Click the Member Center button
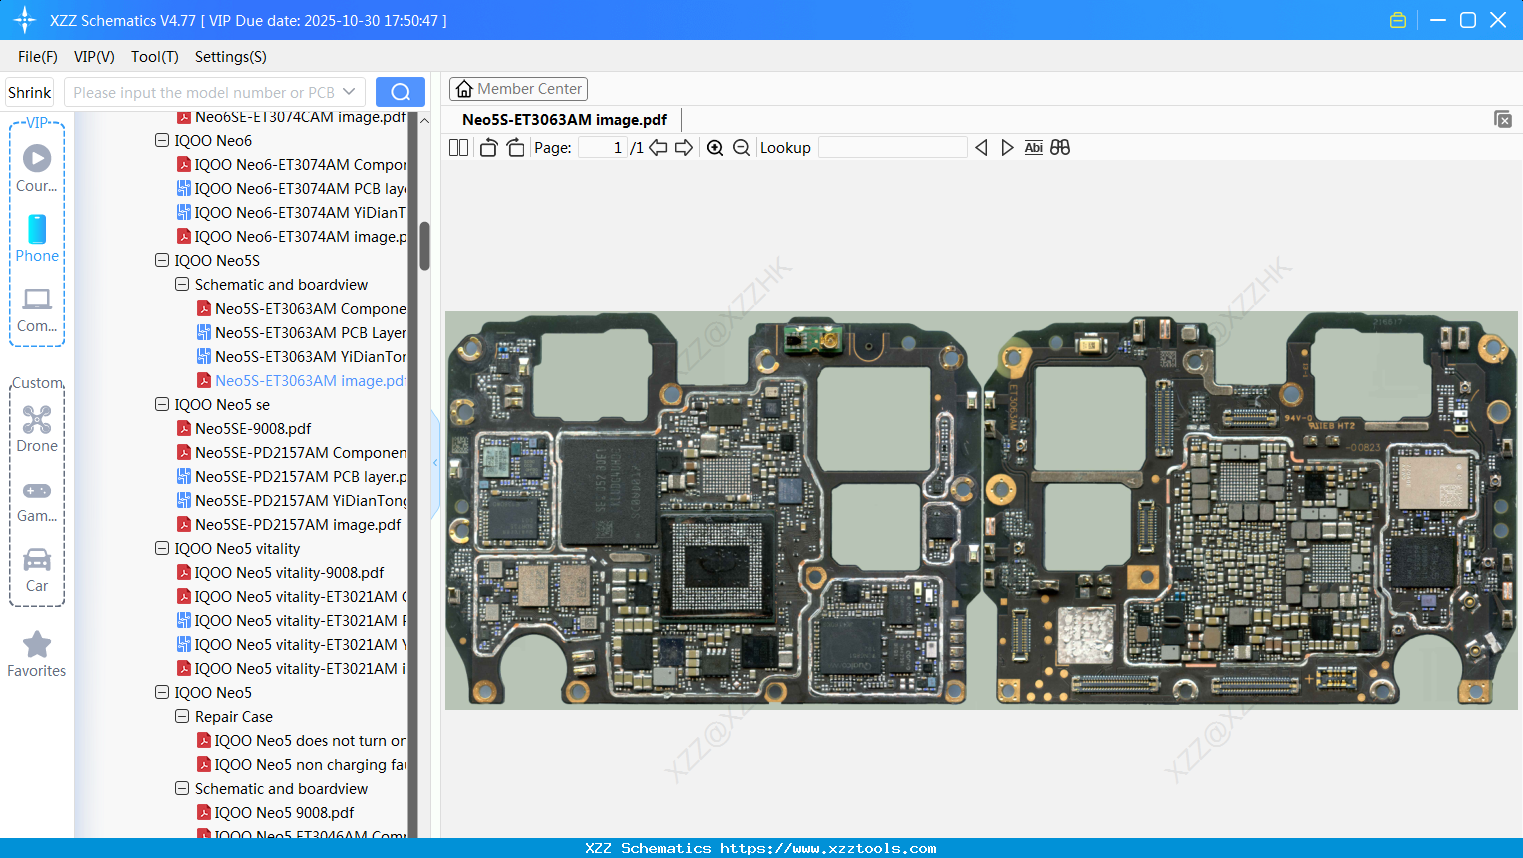1523x858 pixels. pyautogui.click(x=518, y=89)
